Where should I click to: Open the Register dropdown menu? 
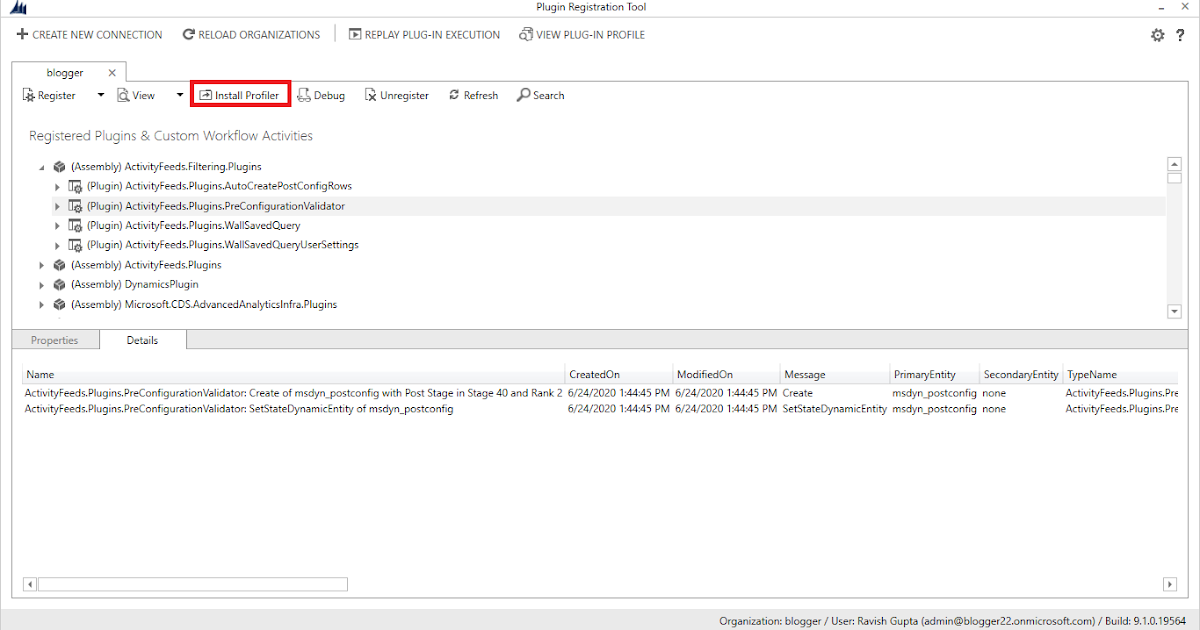[x=100, y=94]
